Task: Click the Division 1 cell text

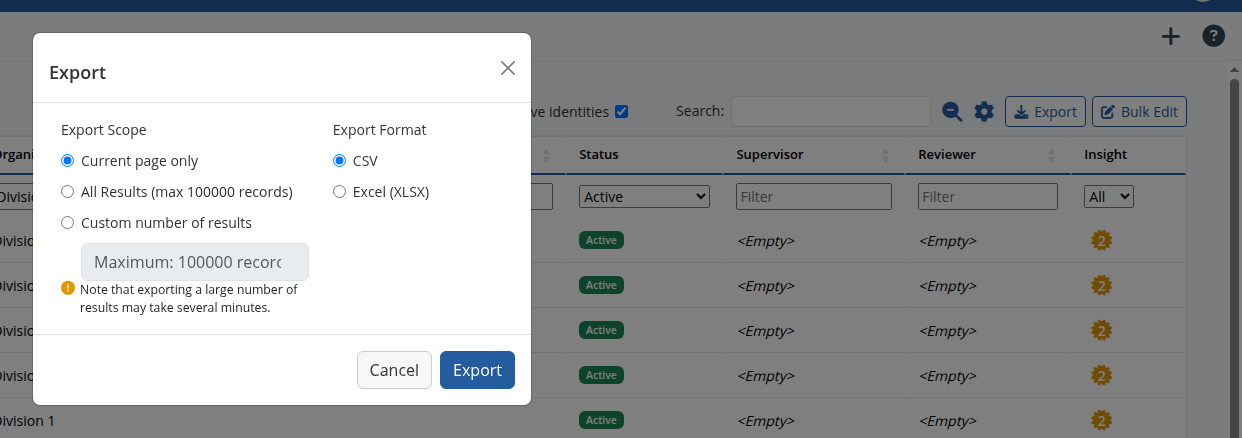Action: tap(27, 421)
